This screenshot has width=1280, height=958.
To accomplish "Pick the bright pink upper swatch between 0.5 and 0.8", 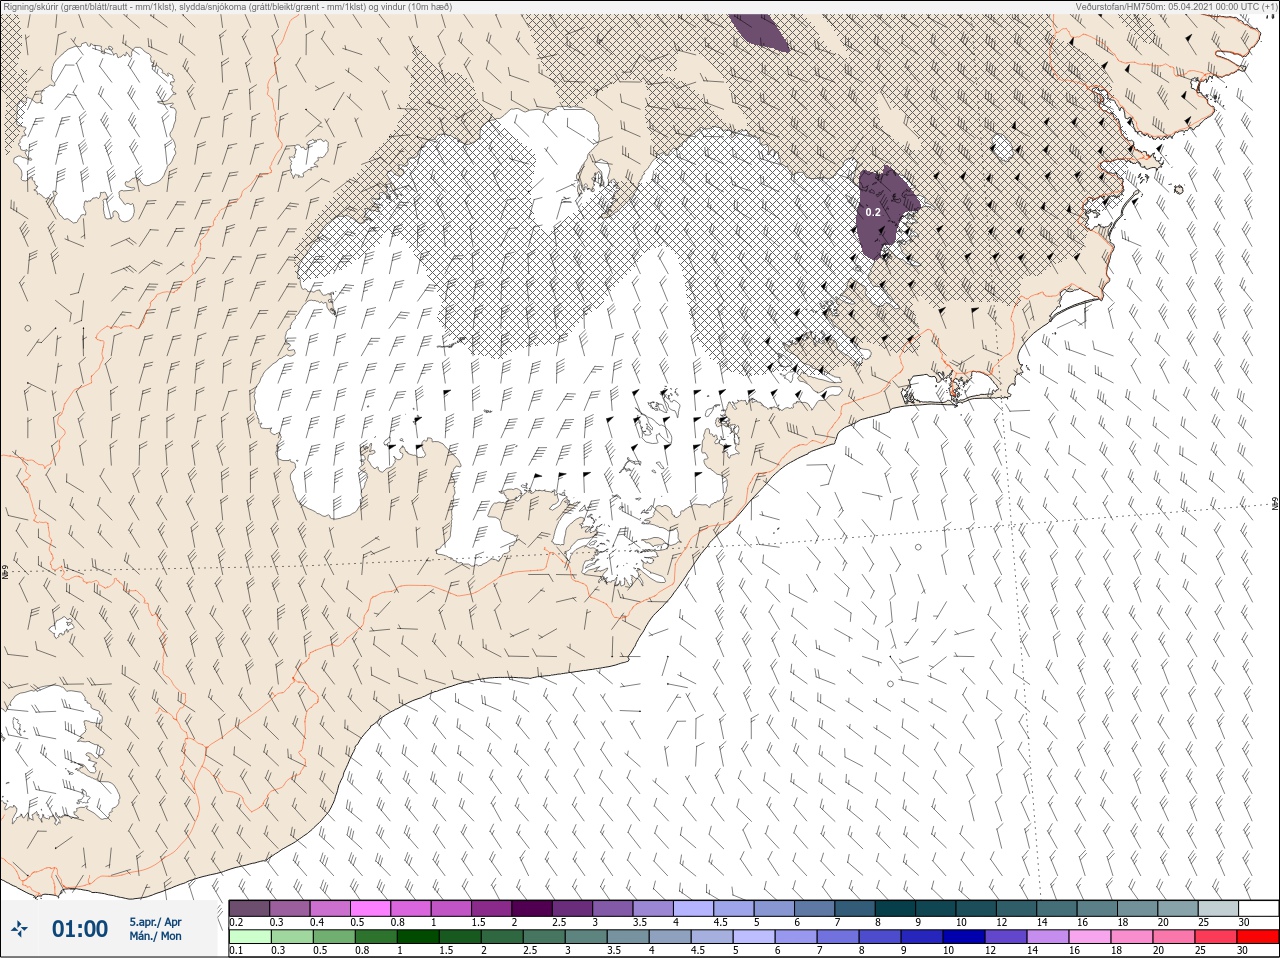I will 372,908.
